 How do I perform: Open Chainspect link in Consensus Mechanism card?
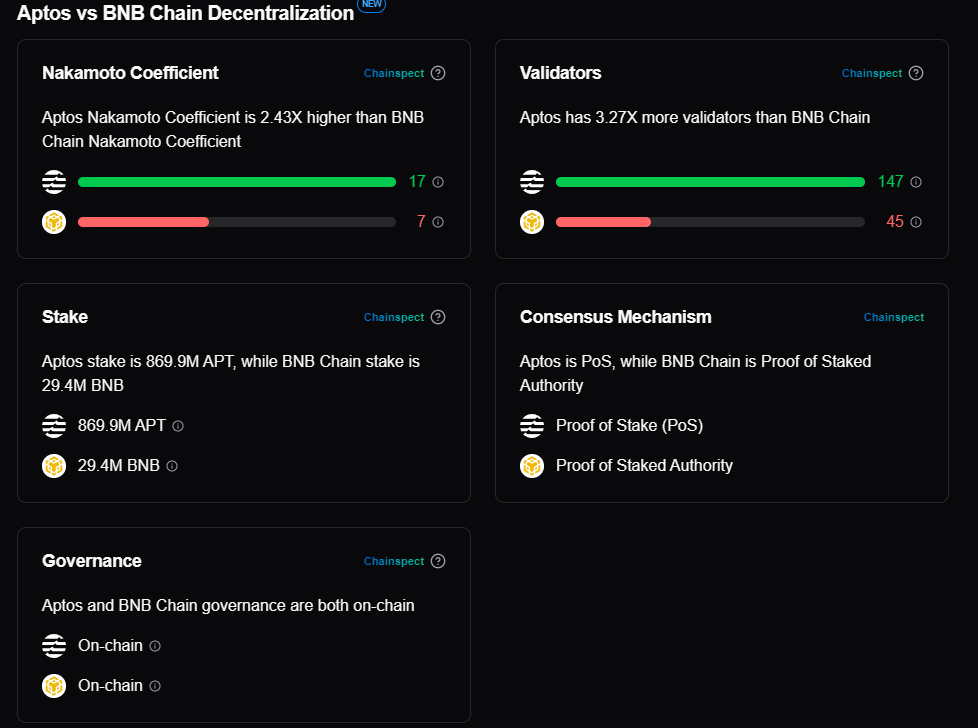pyautogui.click(x=893, y=317)
